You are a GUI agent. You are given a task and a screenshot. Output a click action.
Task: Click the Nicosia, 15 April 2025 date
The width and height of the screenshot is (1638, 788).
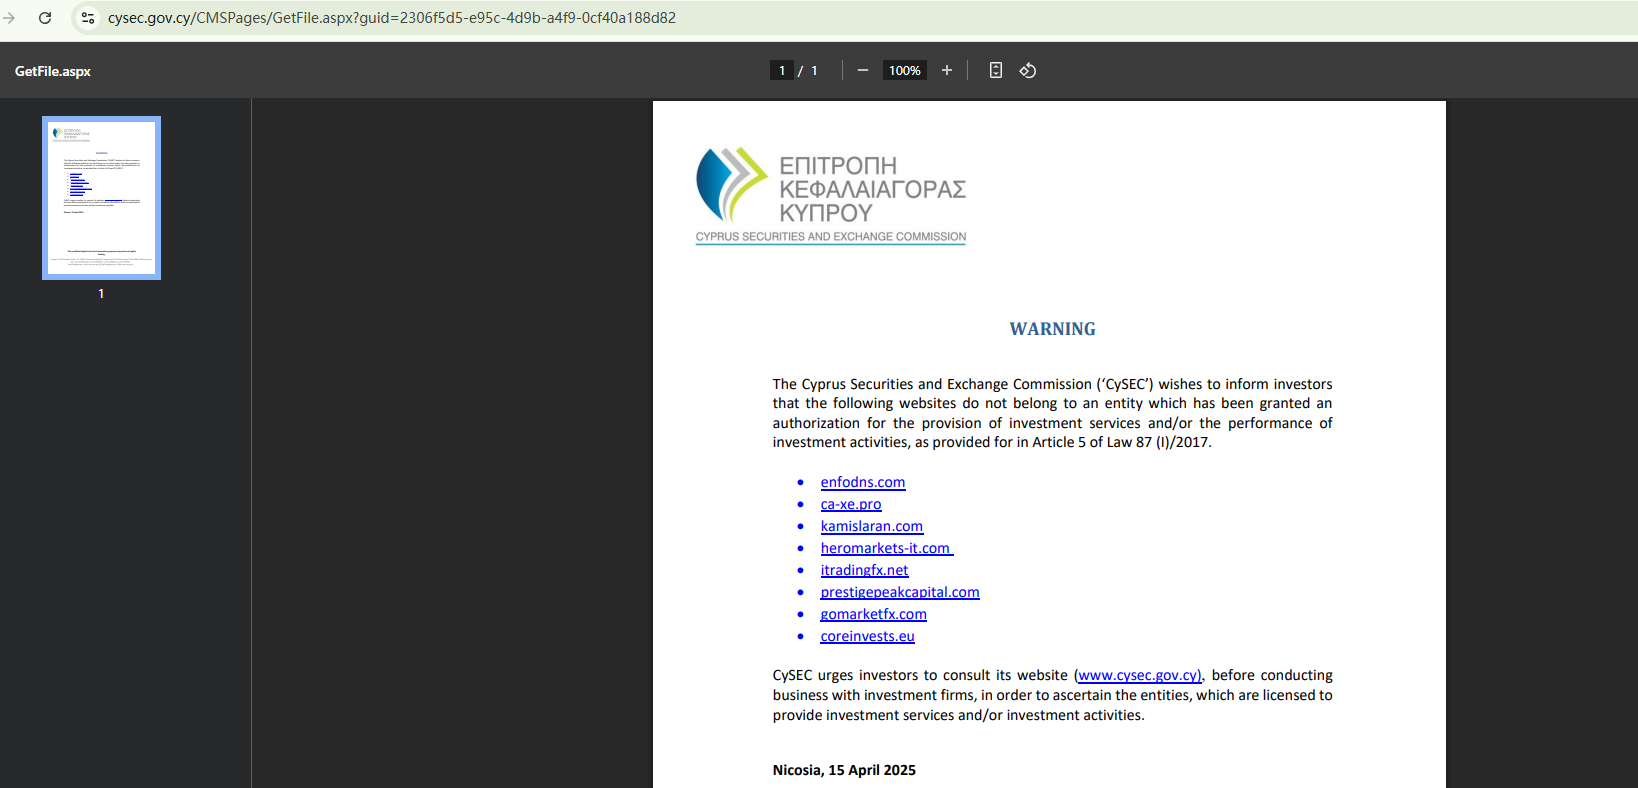[x=844, y=770]
